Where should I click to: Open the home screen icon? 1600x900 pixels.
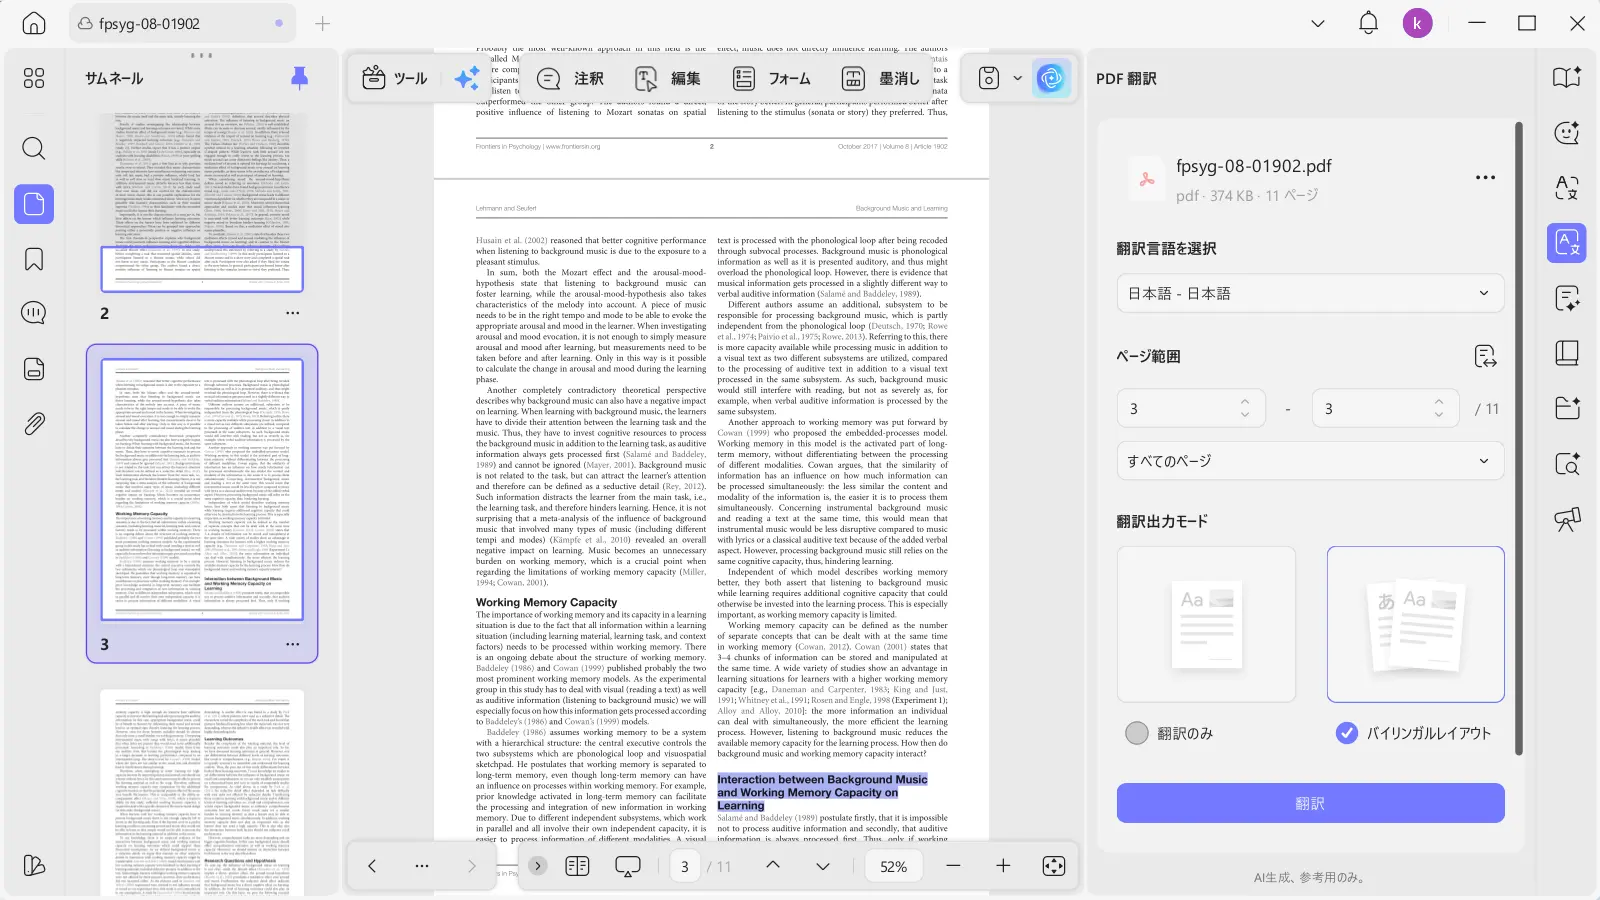click(x=34, y=23)
